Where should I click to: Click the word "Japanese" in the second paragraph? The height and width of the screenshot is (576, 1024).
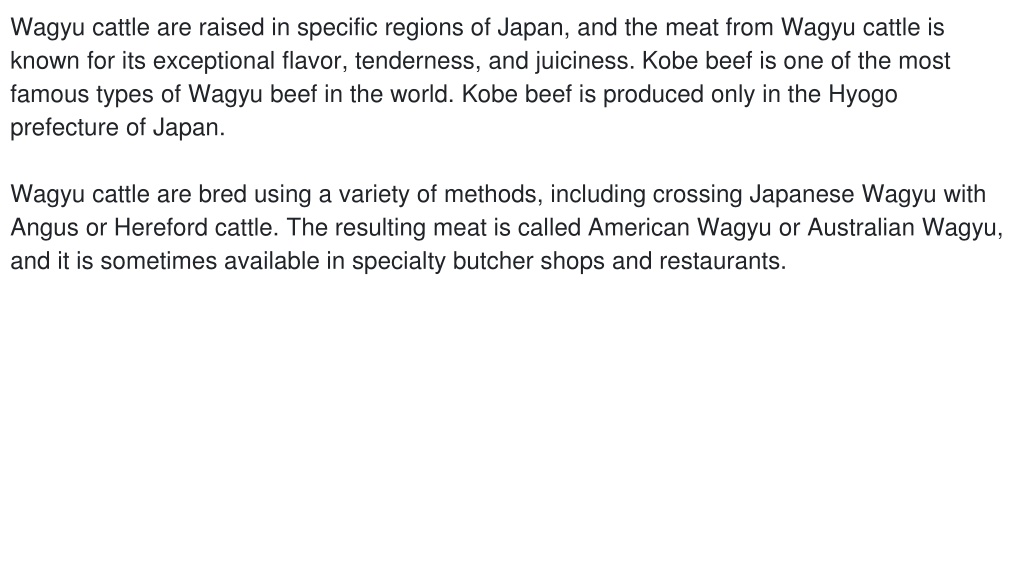pos(801,195)
